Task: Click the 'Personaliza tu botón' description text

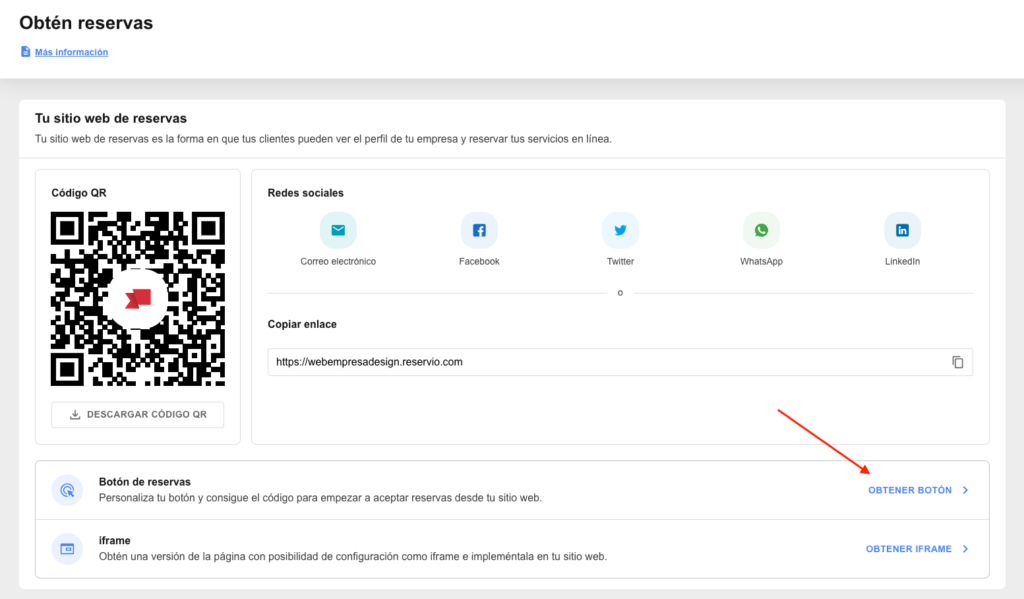Action: pyautogui.click(x=320, y=498)
